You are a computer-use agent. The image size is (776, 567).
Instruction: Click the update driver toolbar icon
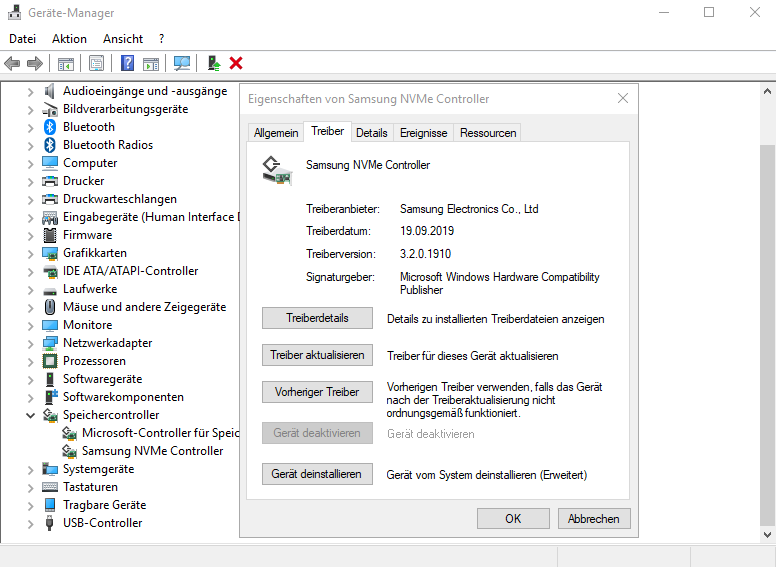(214, 63)
